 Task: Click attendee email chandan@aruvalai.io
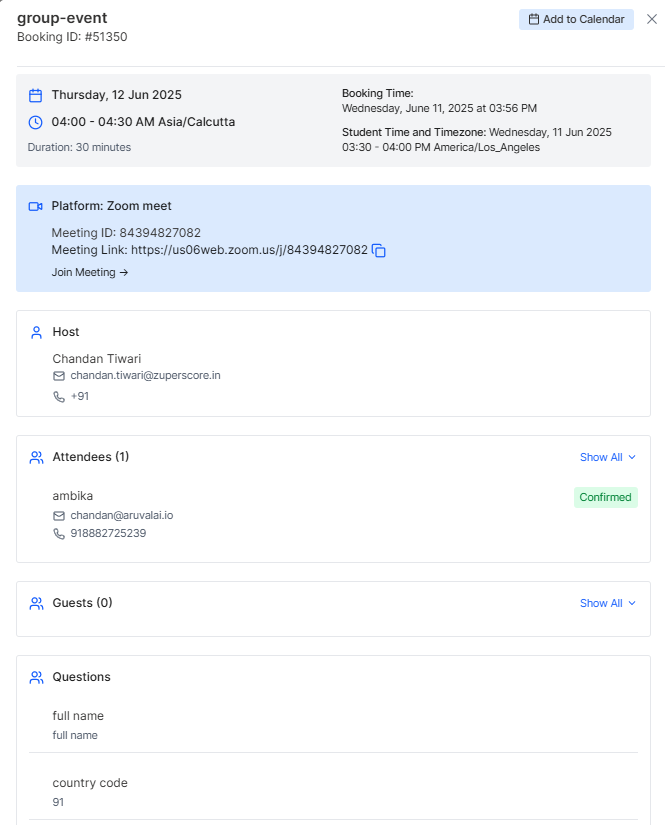[x=121, y=515]
